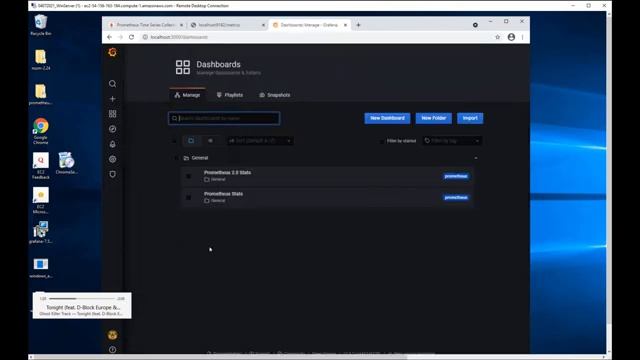
Task: Open the Chrome profile account icon
Action: pos(511,37)
